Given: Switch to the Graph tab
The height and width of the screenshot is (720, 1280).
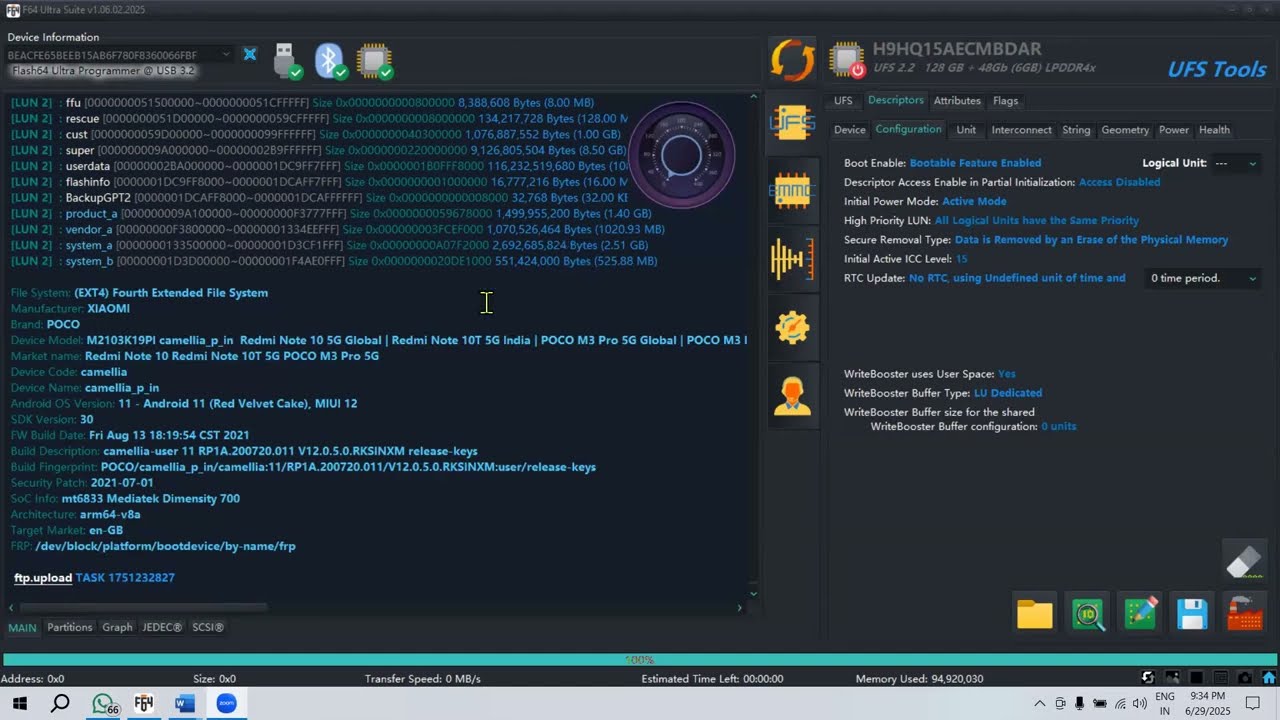Looking at the screenshot, I should 117,627.
